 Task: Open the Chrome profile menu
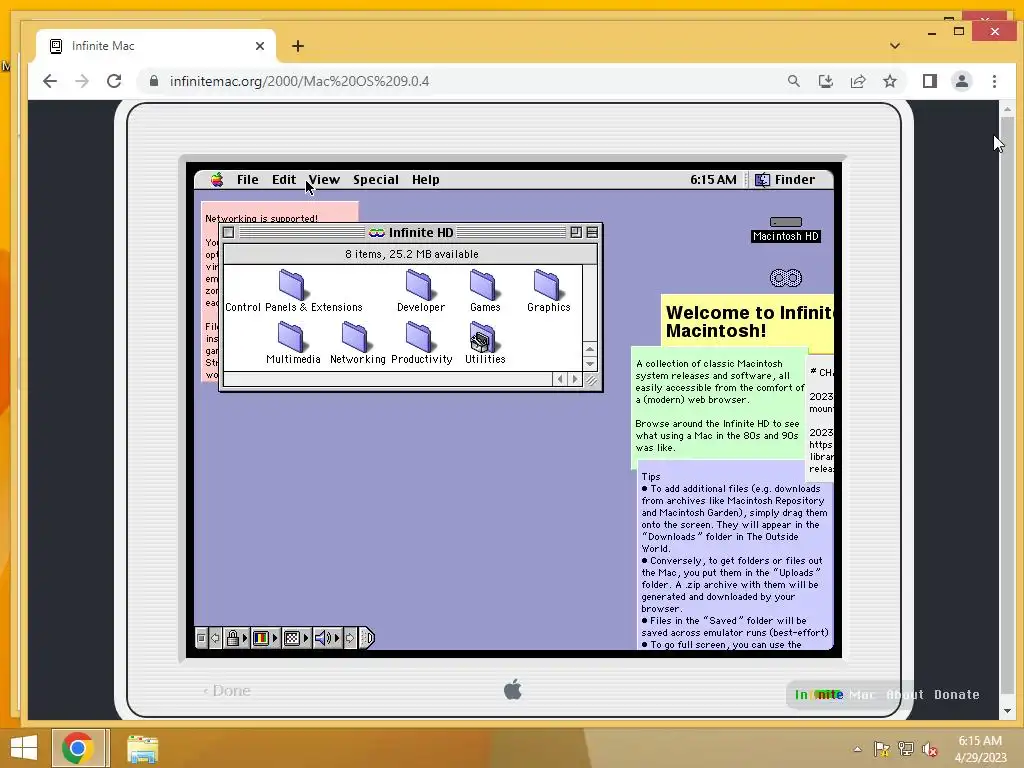(x=962, y=81)
